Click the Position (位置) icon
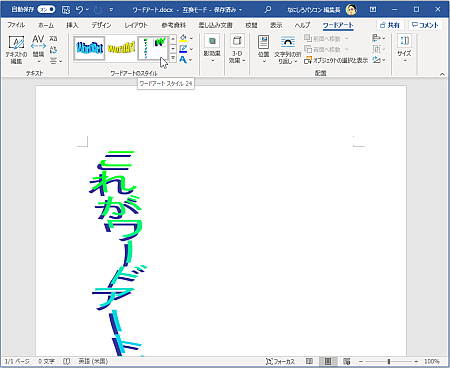This screenshot has height=368, width=450. coord(264,42)
